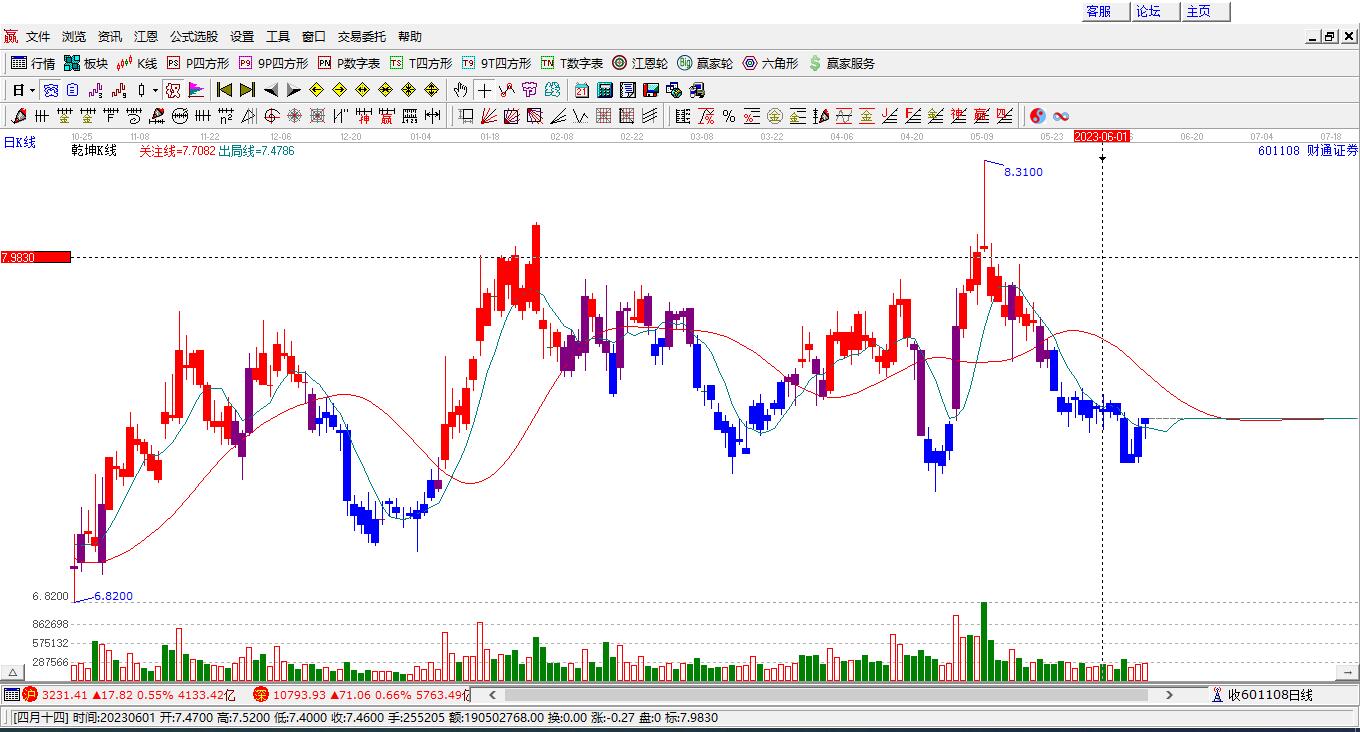Open the 交易委托 menu
The height and width of the screenshot is (732, 1360).
362,37
